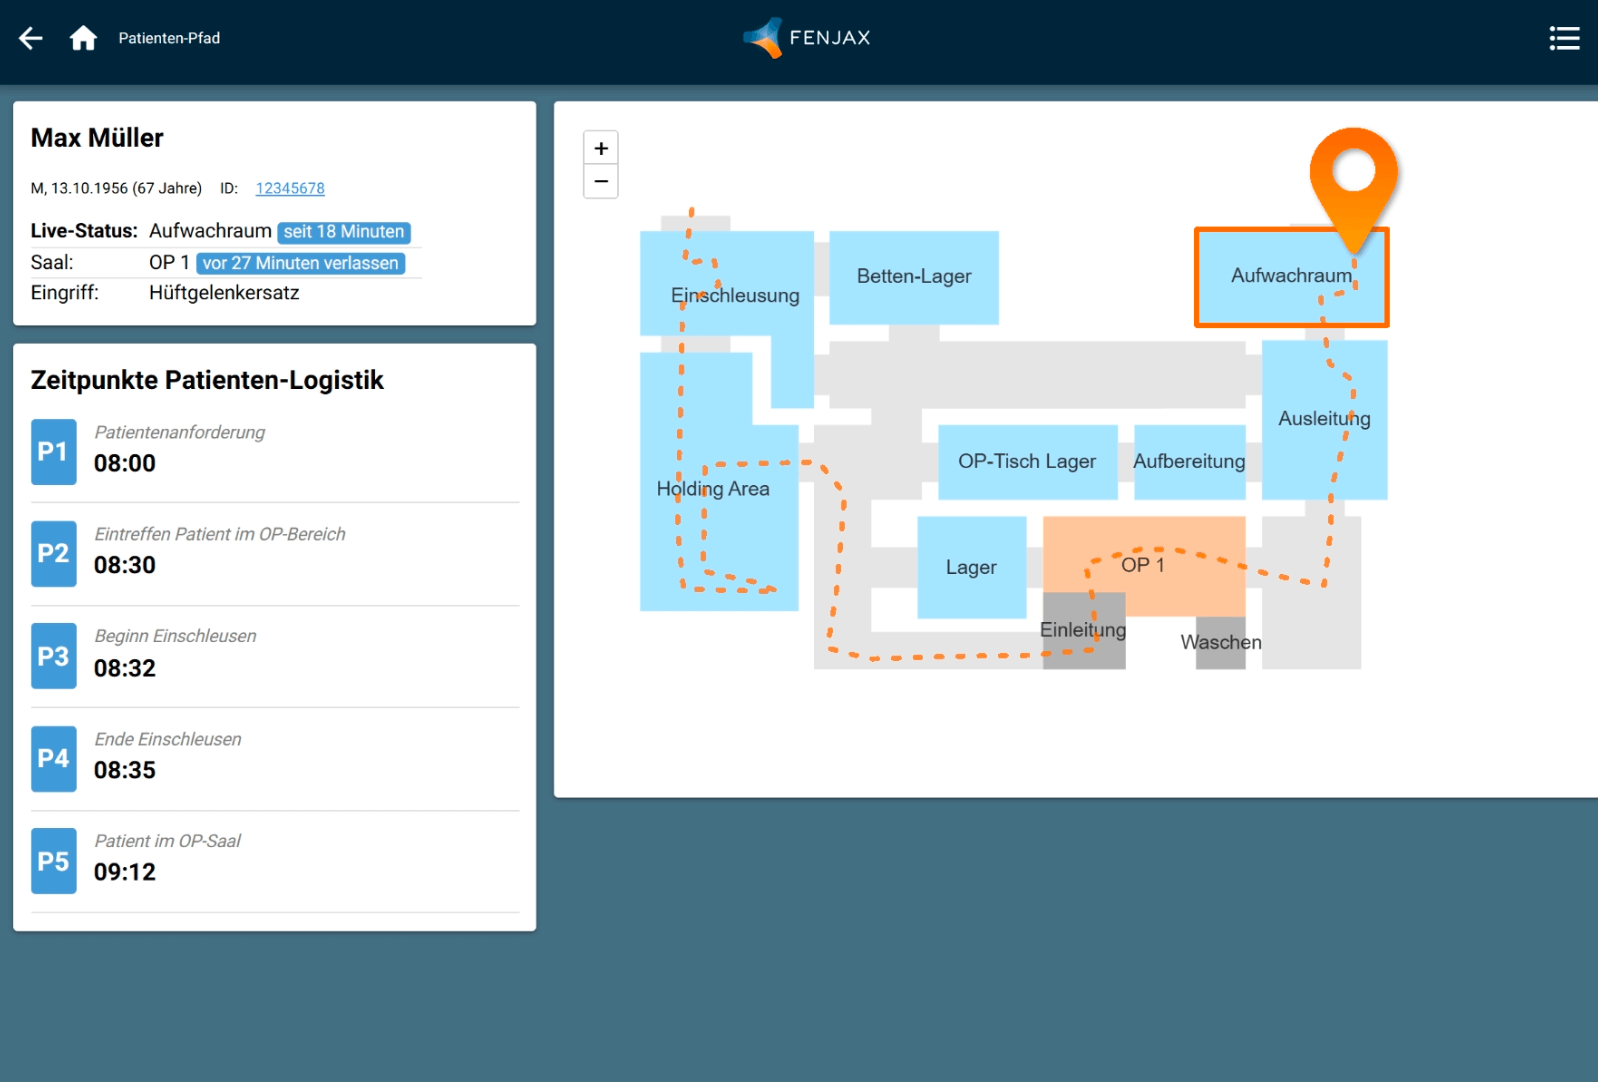Select the P1 timeline badge
This screenshot has height=1082, width=1598.
click(54, 452)
